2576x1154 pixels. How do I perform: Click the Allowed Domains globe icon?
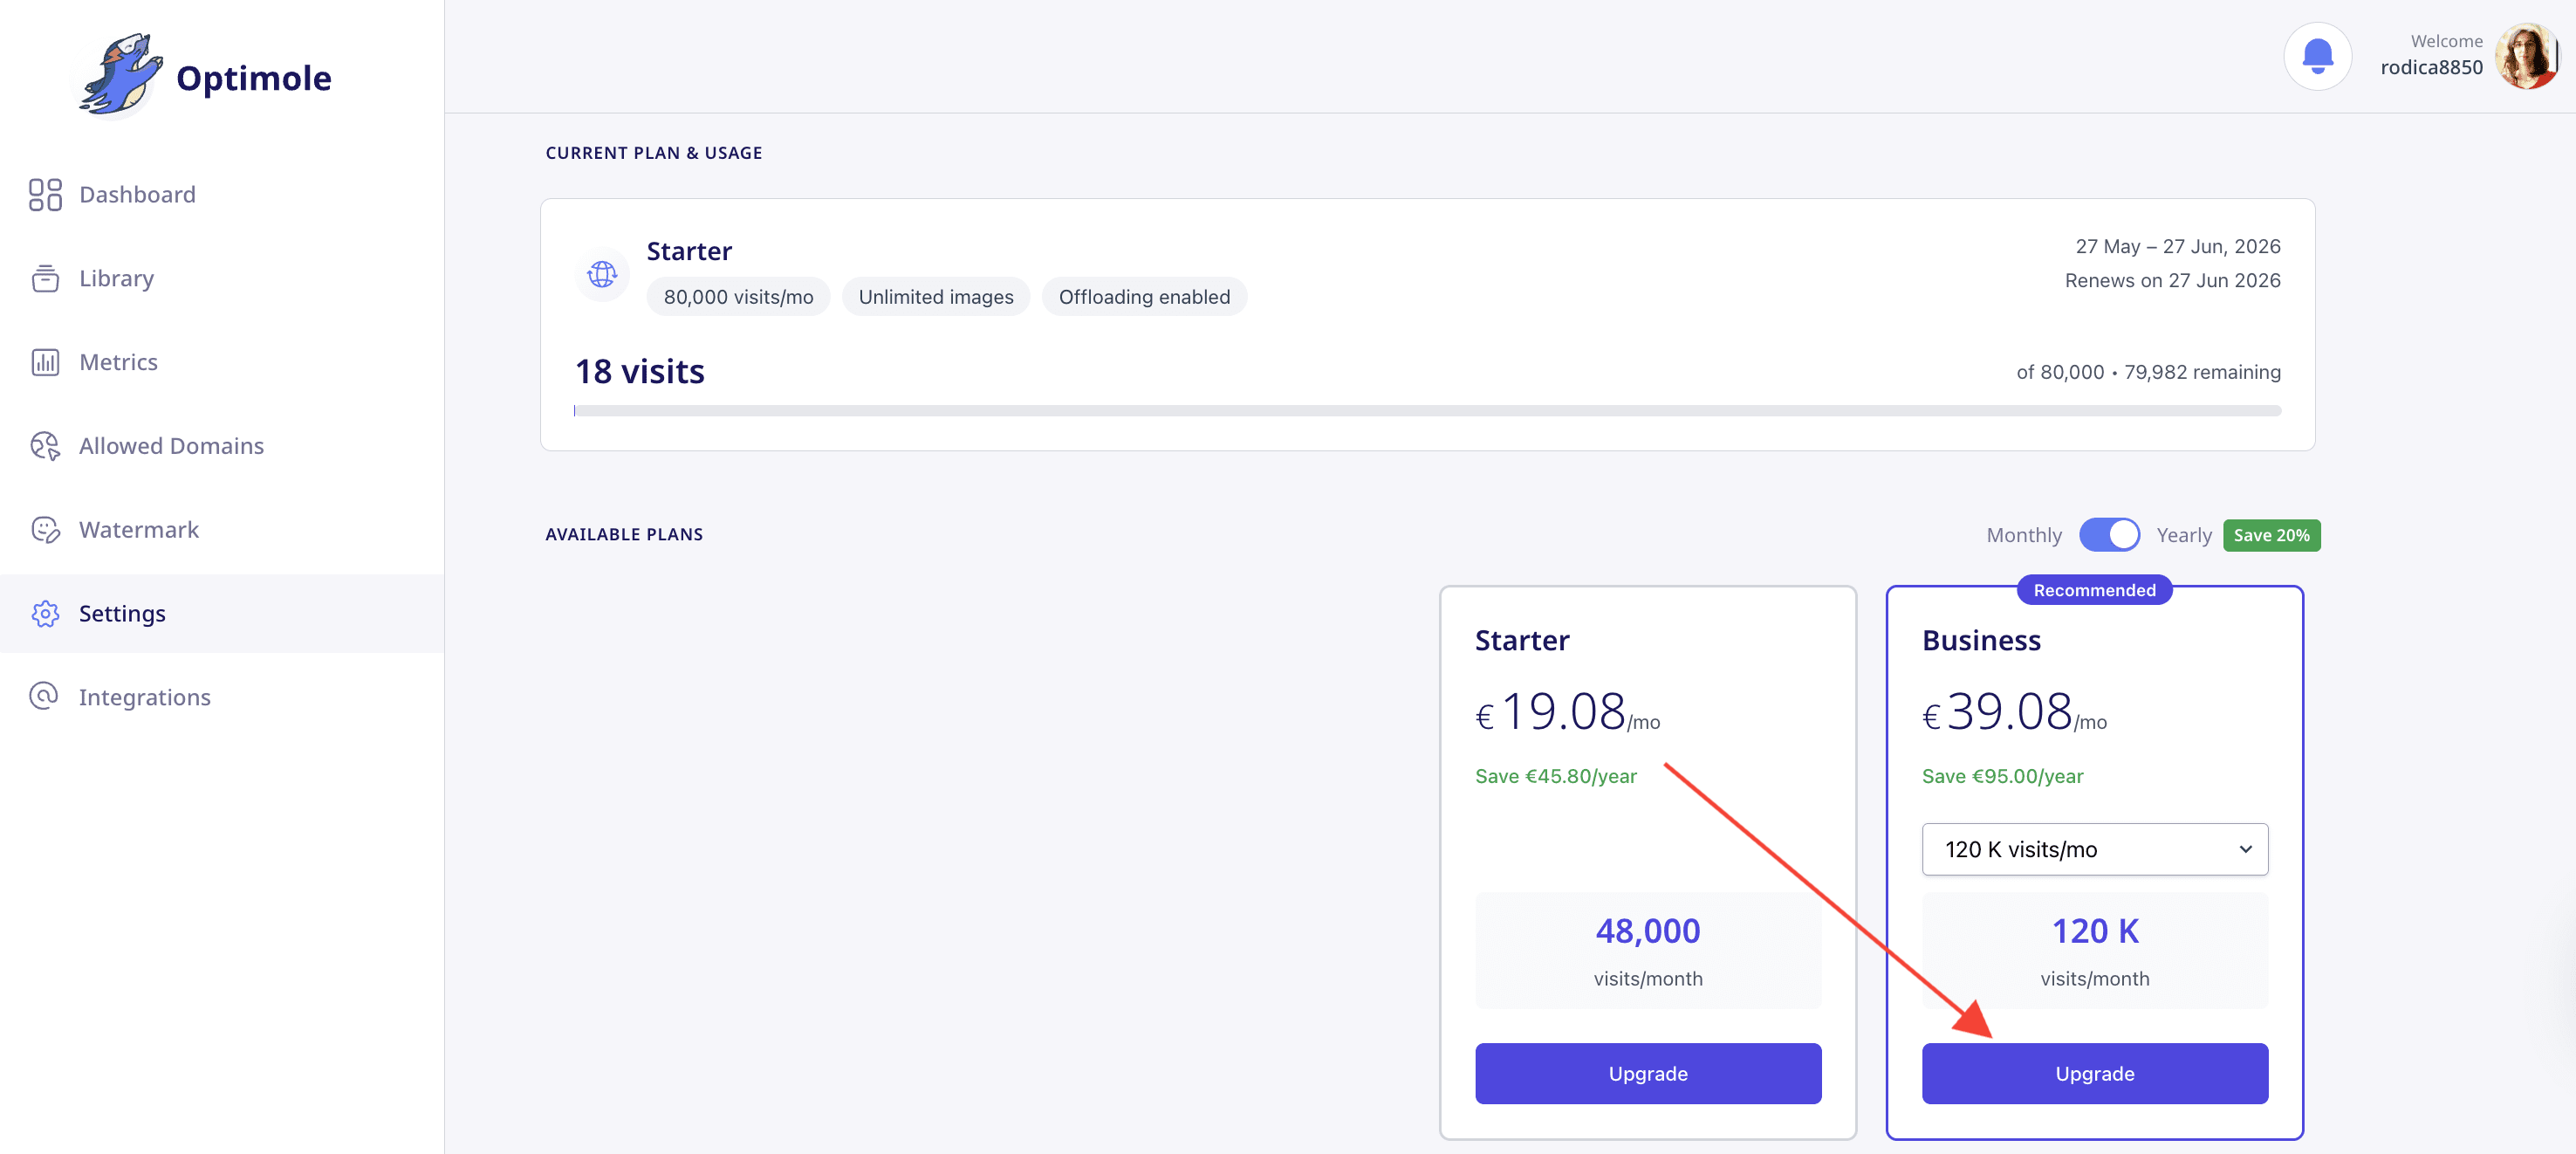[x=45, y=446]
